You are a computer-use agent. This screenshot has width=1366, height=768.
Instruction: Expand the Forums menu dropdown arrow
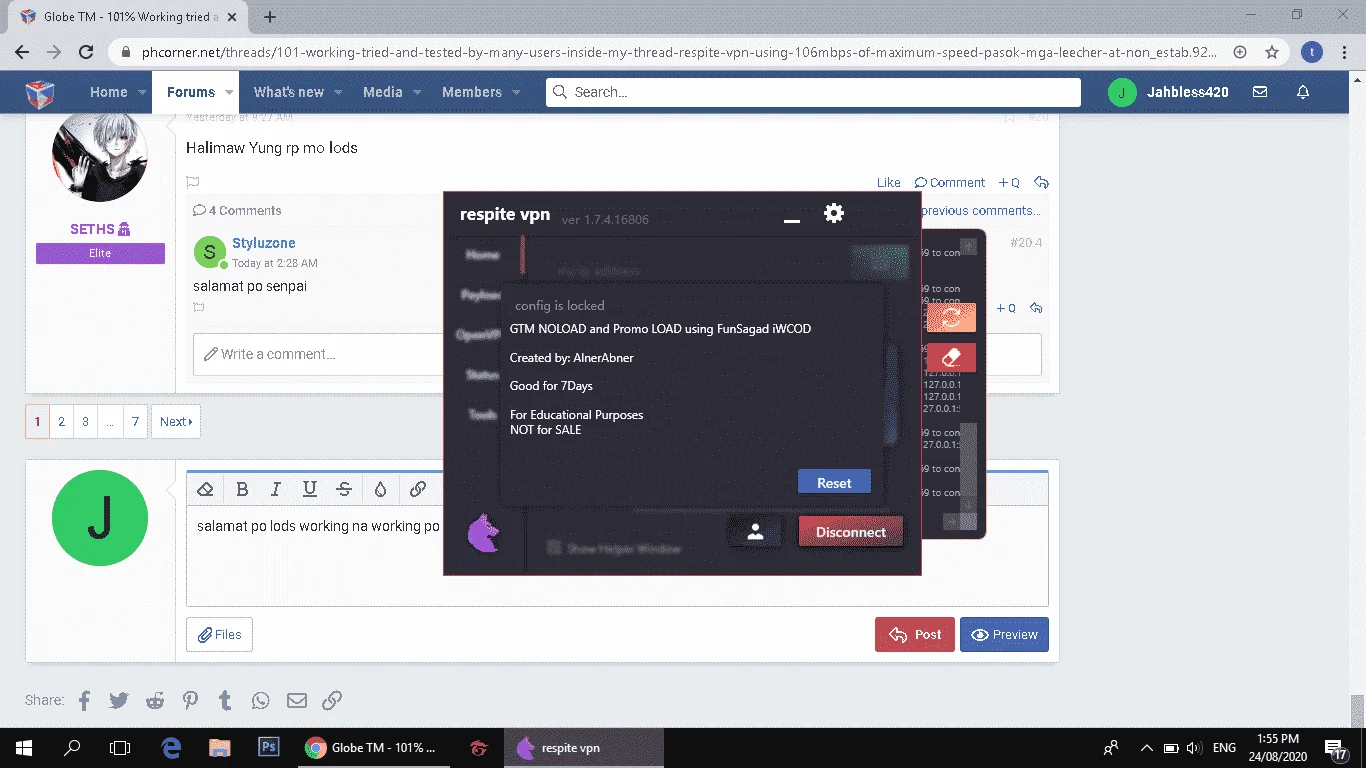(229, 92)
